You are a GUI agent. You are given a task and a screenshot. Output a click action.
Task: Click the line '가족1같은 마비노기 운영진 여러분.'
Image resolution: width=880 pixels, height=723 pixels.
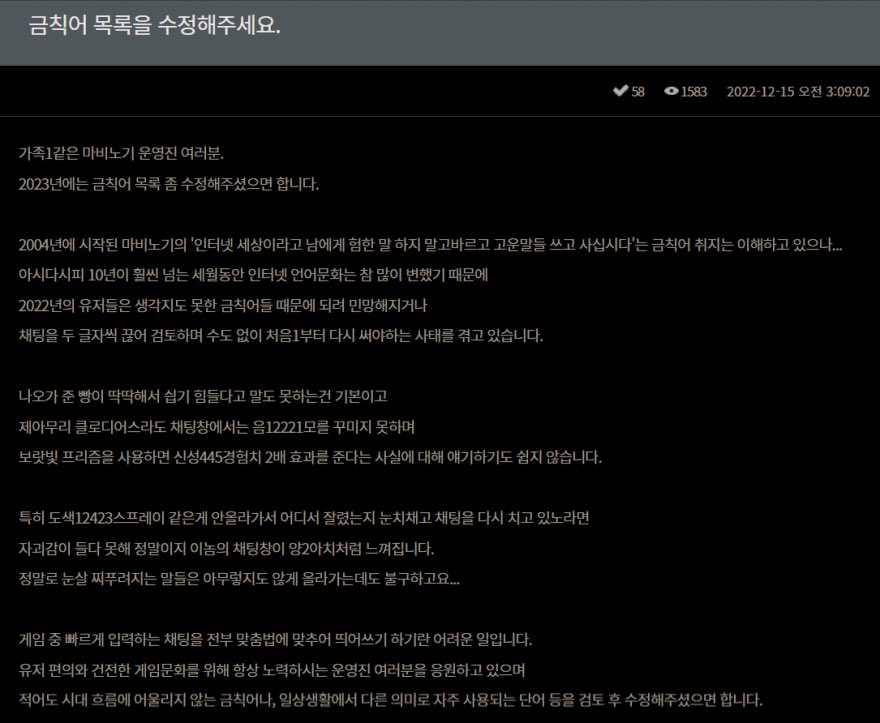pos(121,153)
